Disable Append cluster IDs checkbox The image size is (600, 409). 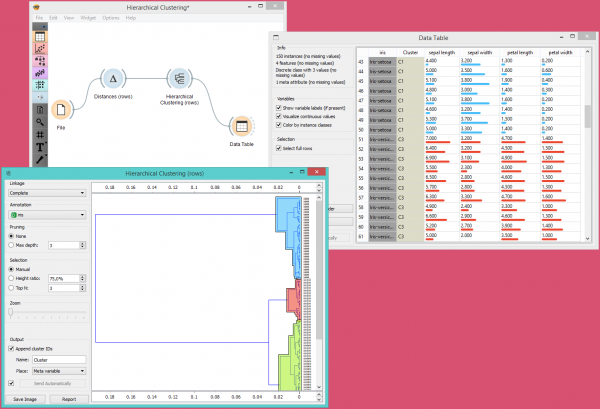[x=10, y=349]
